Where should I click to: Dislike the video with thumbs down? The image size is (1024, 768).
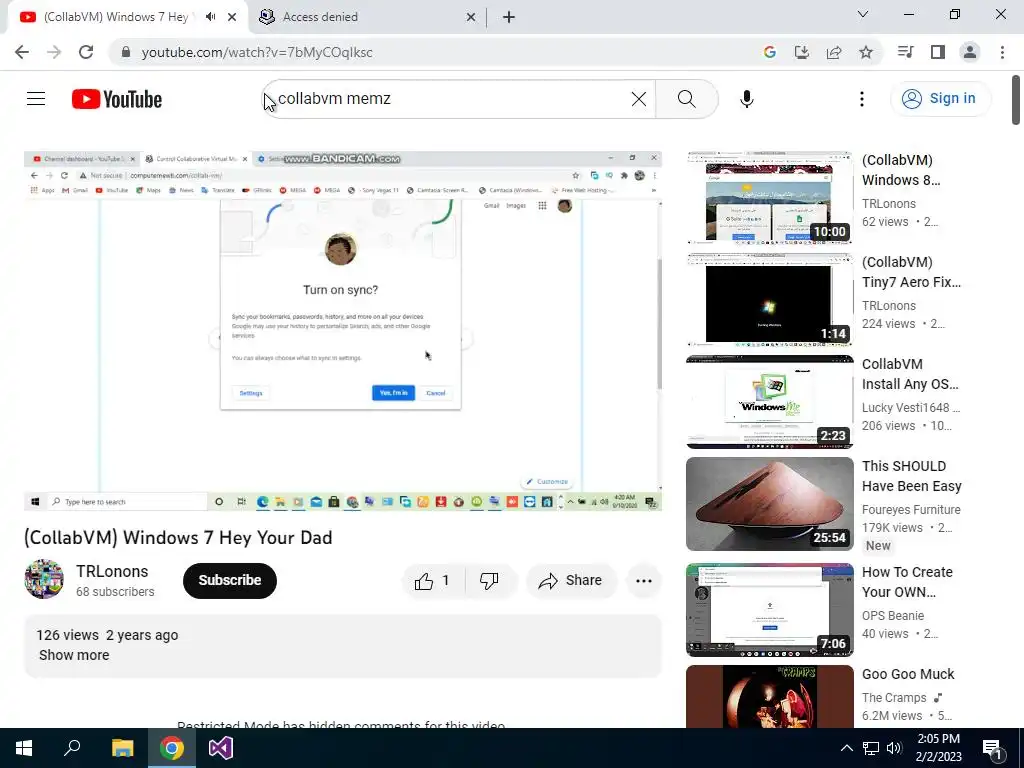pos(489,581)
